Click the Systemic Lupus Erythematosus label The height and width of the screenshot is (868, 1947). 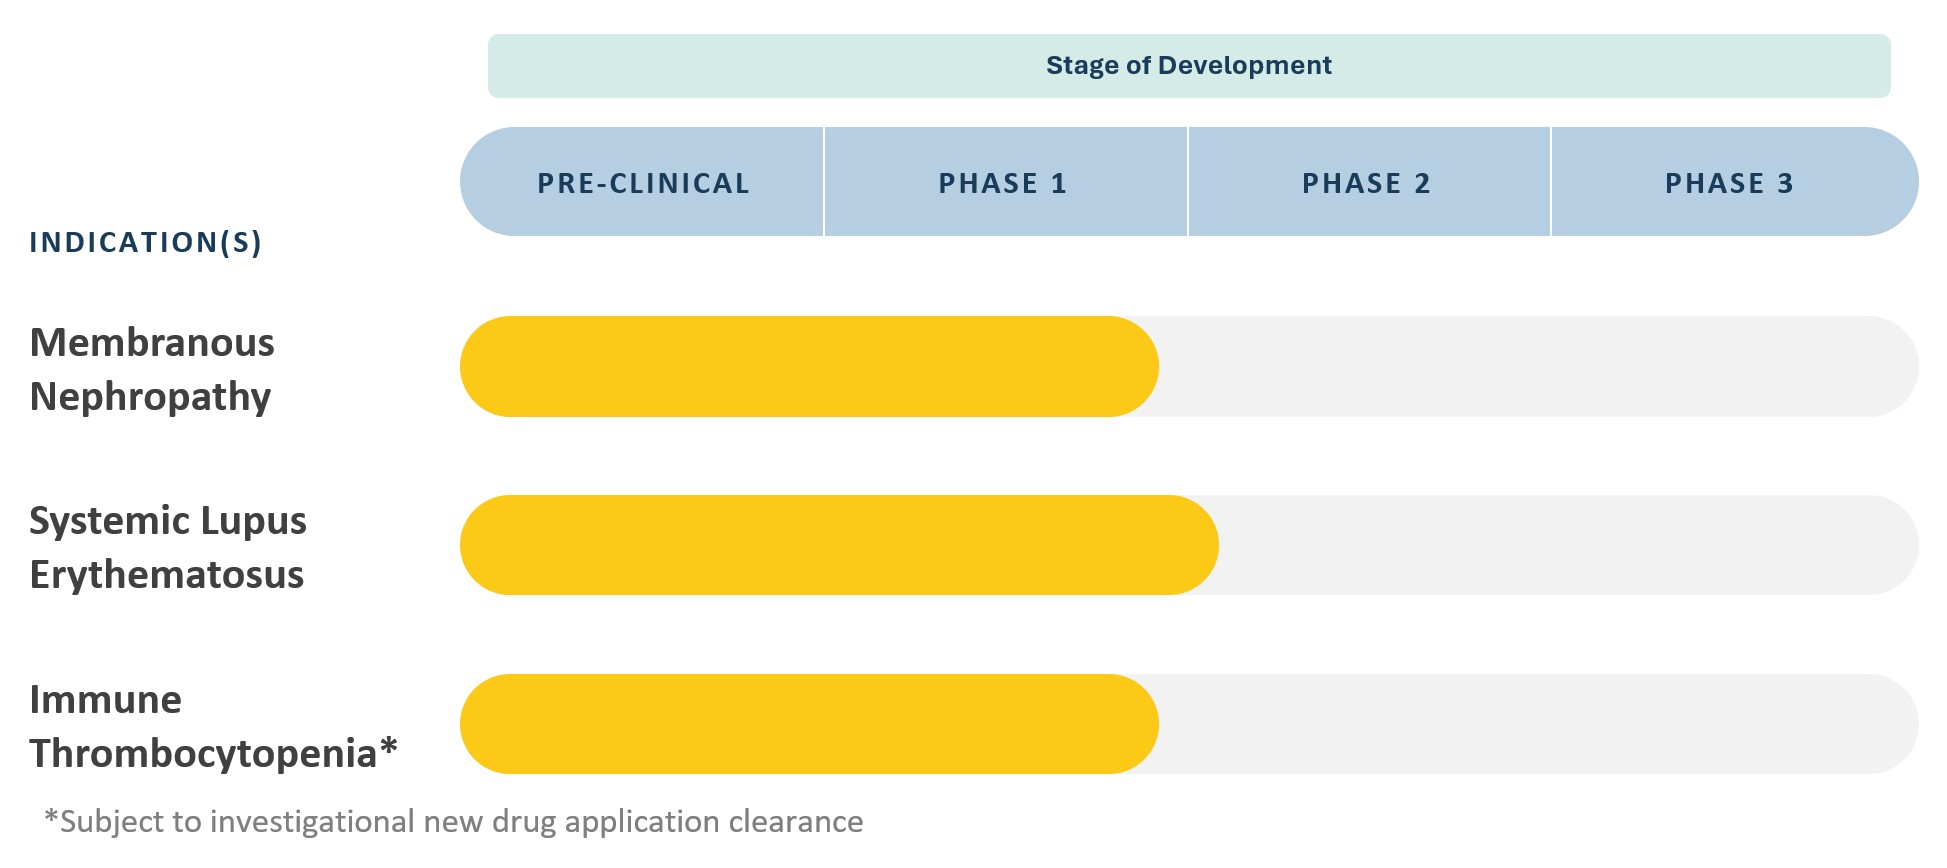pyautogui.click(x=168, y=547)
